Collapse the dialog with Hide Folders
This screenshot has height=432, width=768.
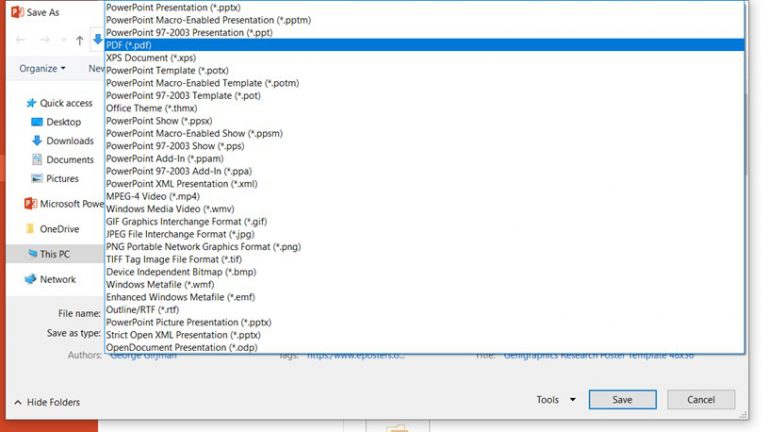tap(47, 402)
